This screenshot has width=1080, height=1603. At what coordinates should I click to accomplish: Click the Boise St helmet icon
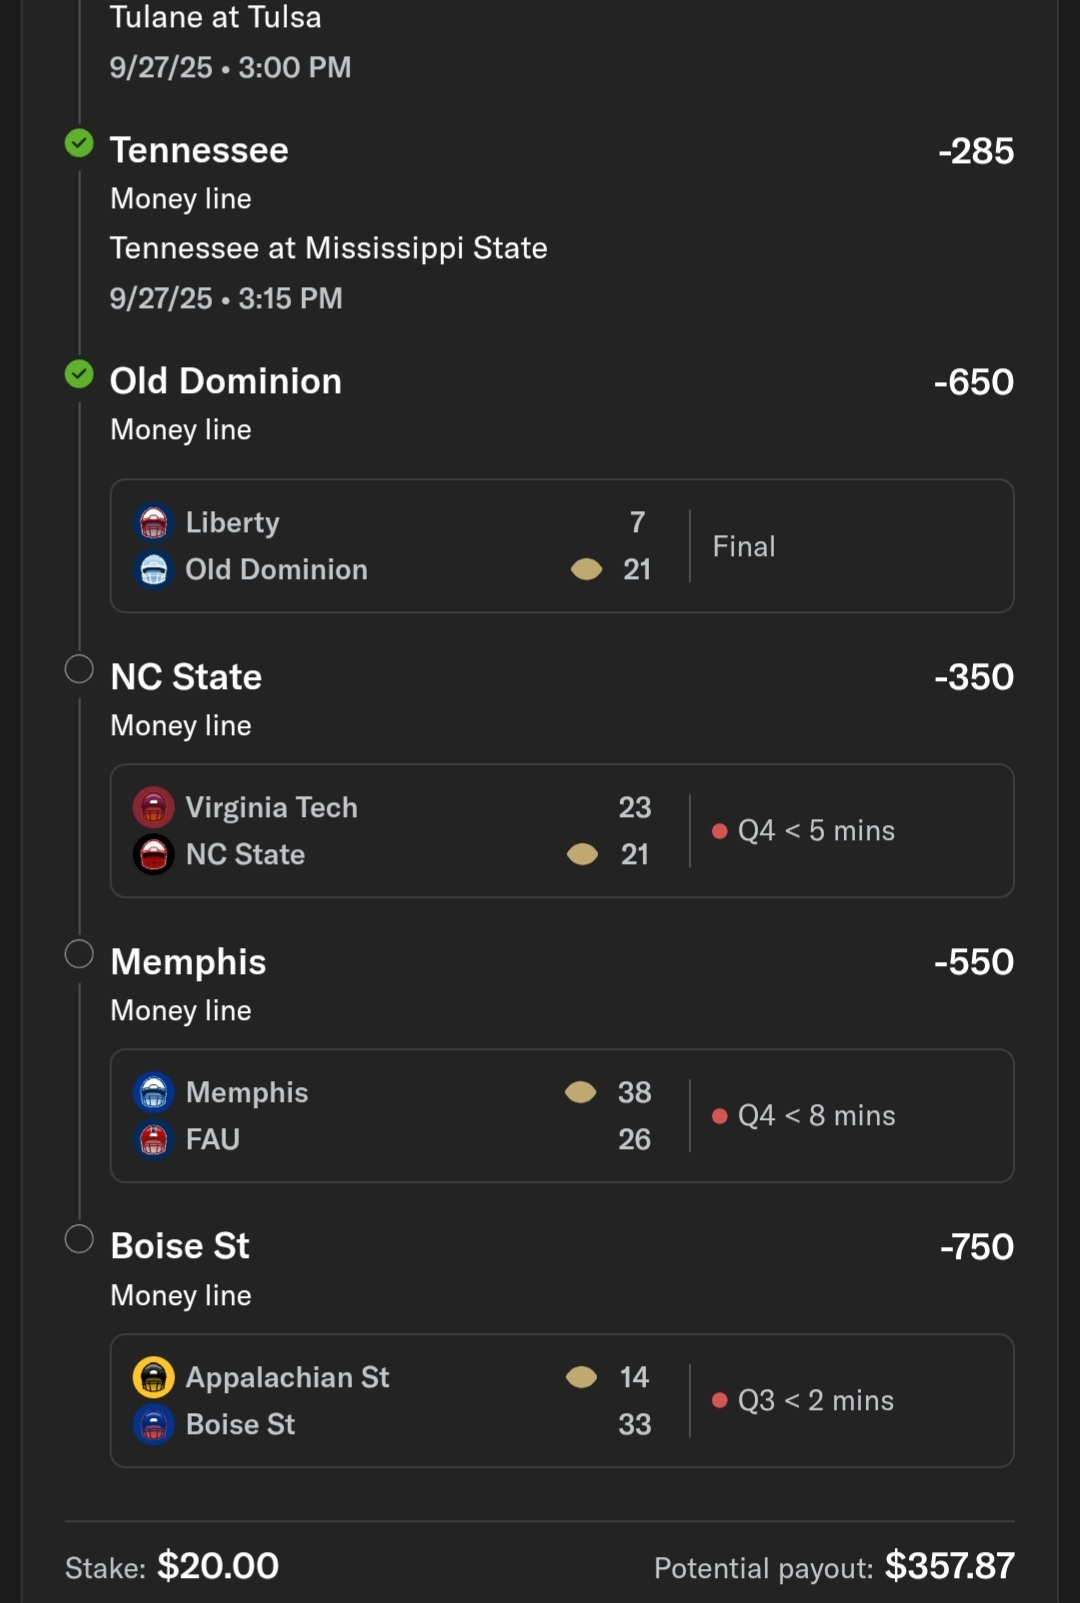(x=153, y=1424)
